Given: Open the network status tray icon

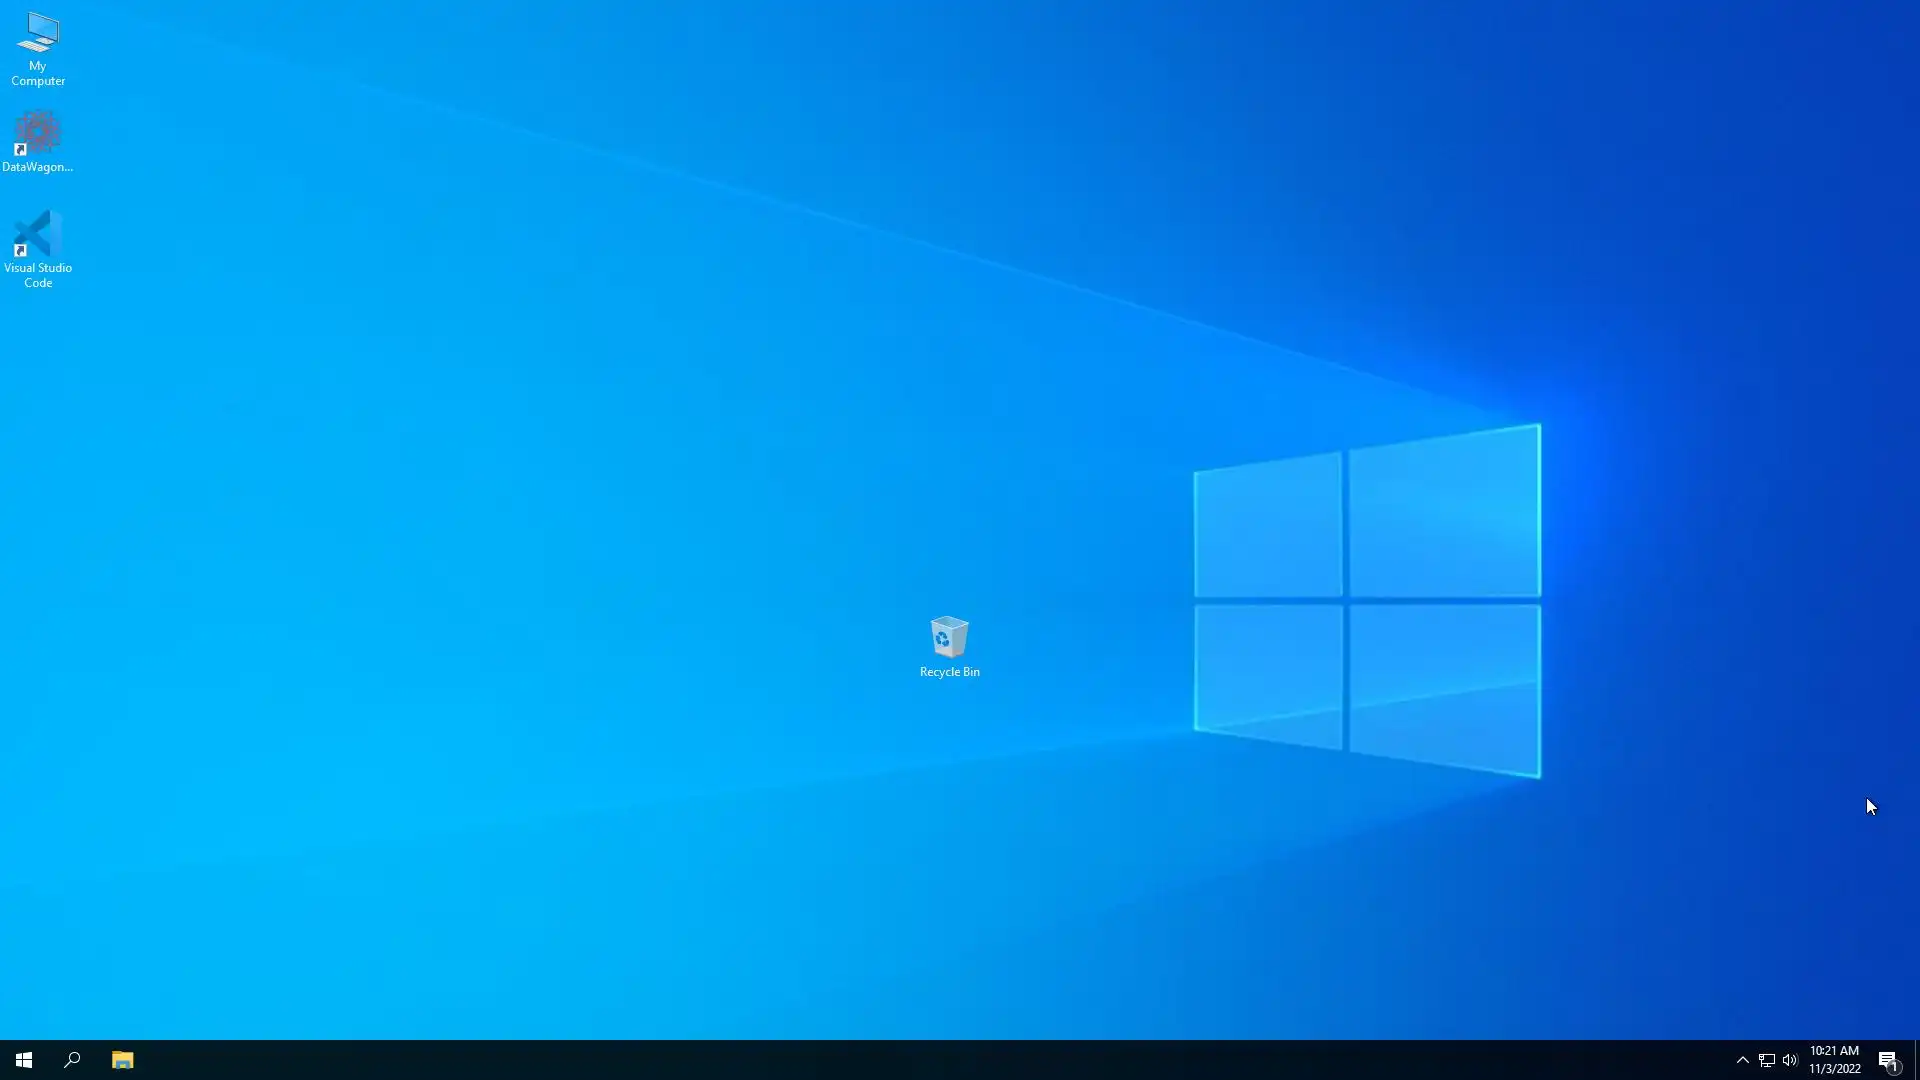Looking at the screenshot, I should pos(1766,1060).
